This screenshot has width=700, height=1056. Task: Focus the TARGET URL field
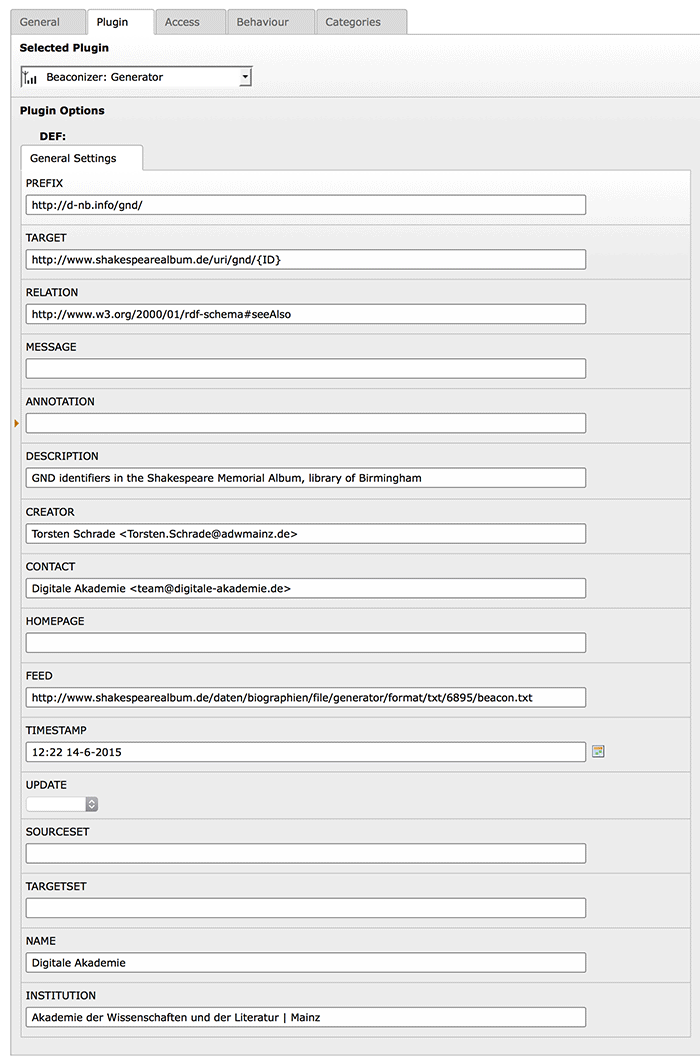pos(305,259)
